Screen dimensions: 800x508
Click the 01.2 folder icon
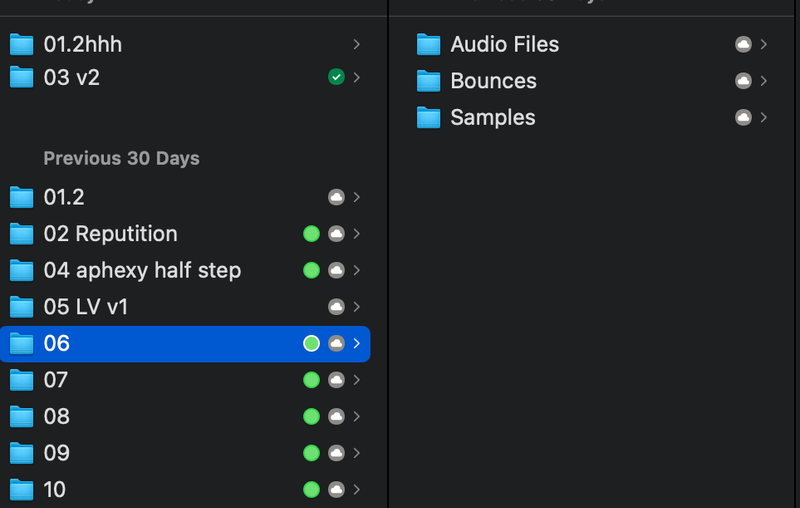tap(21, 197)
